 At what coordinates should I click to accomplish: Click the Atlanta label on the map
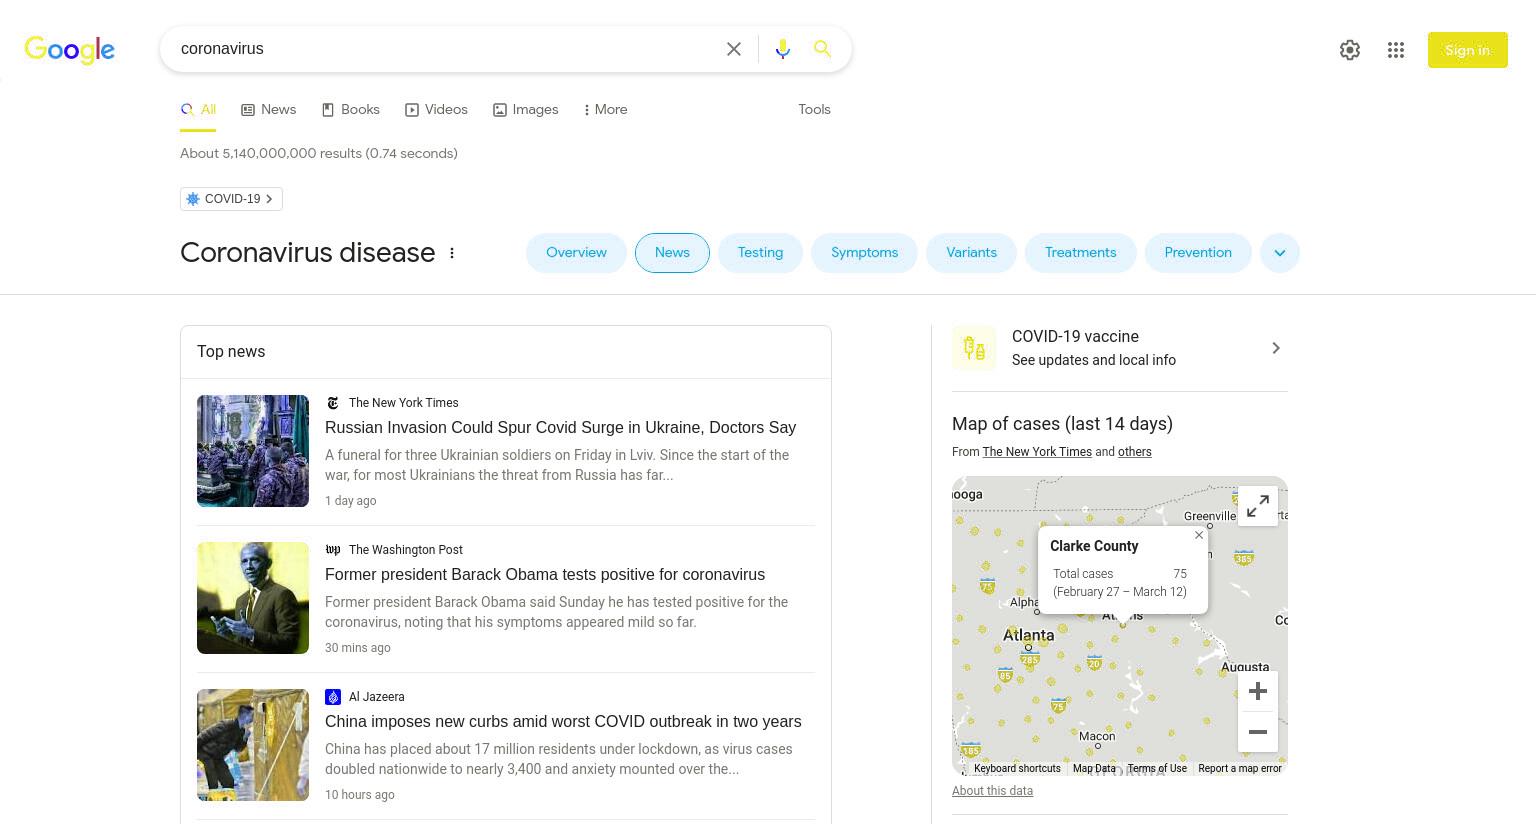1028,635
